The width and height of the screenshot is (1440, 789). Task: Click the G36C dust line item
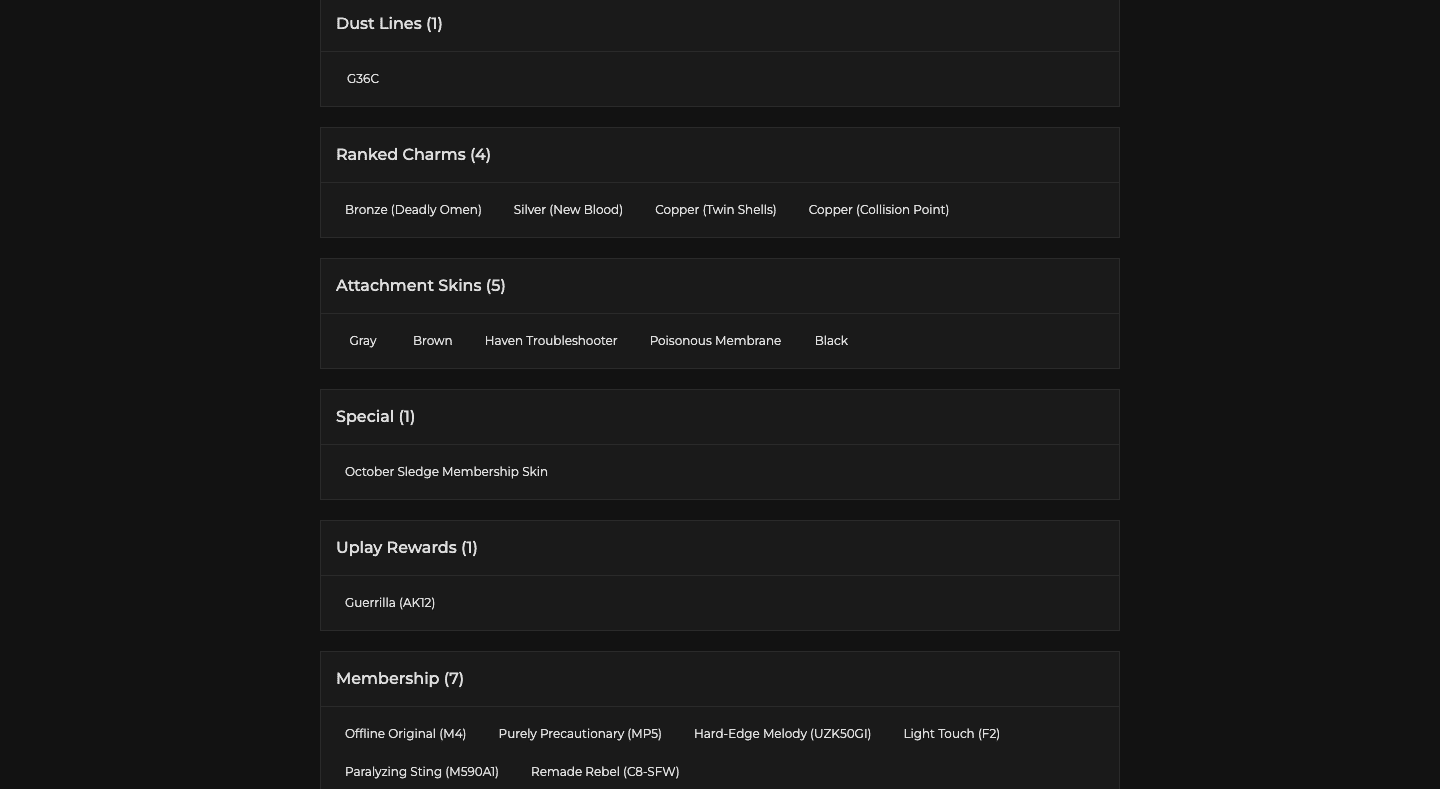[x=363, y=79]
